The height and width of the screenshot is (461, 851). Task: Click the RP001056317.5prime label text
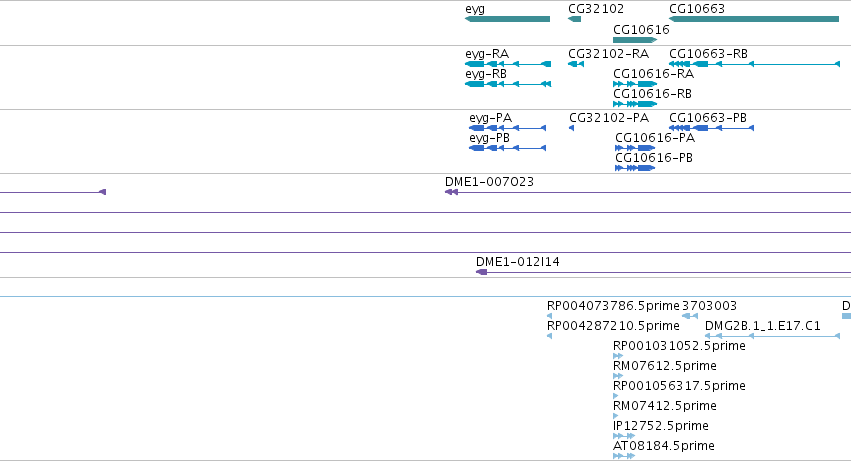point(679,386)
